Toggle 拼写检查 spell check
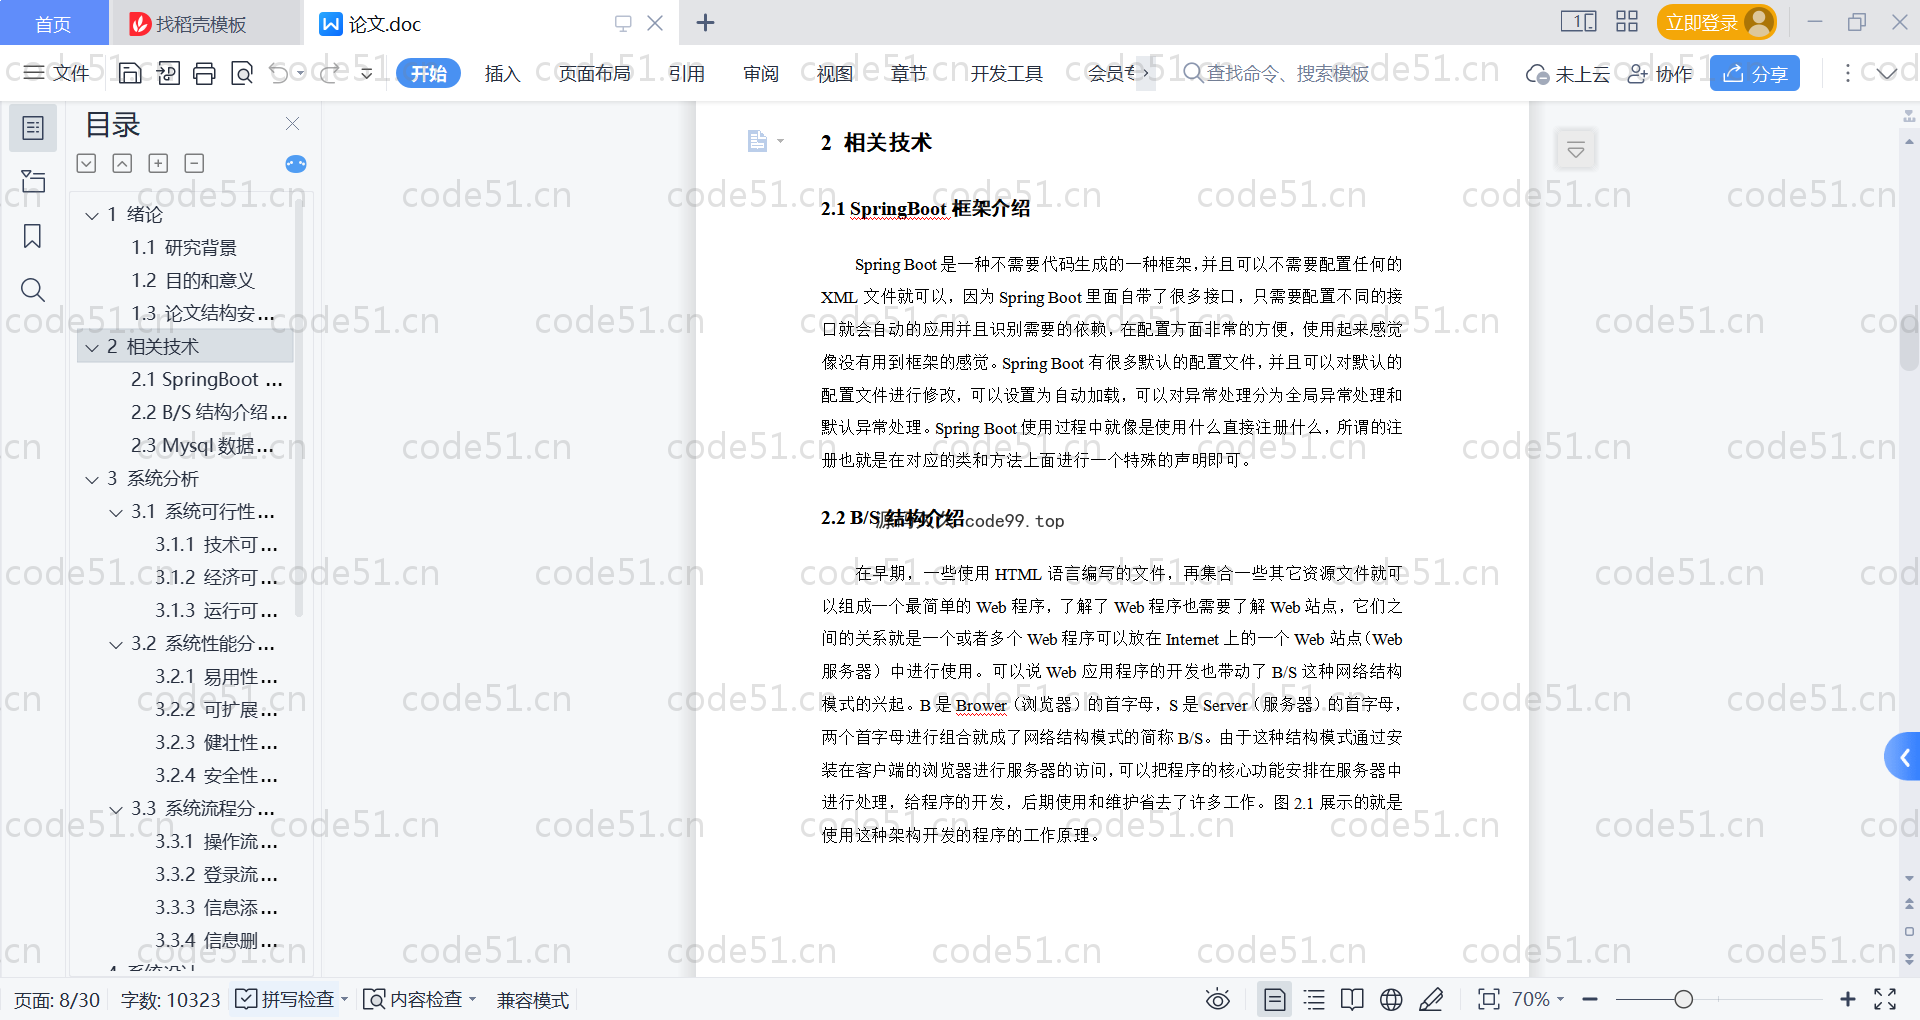The image size is (1920, 1020). [x=285, y=999]
